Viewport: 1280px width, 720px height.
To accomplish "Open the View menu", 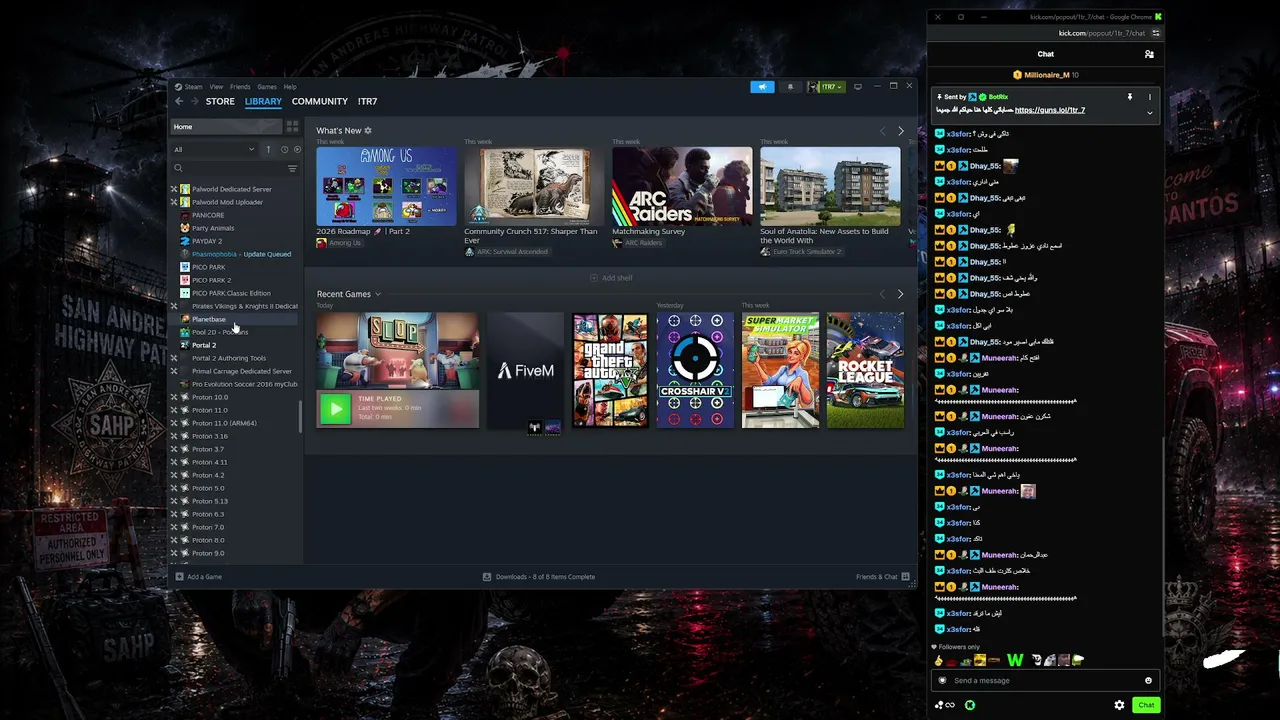I will coord(216,87).
